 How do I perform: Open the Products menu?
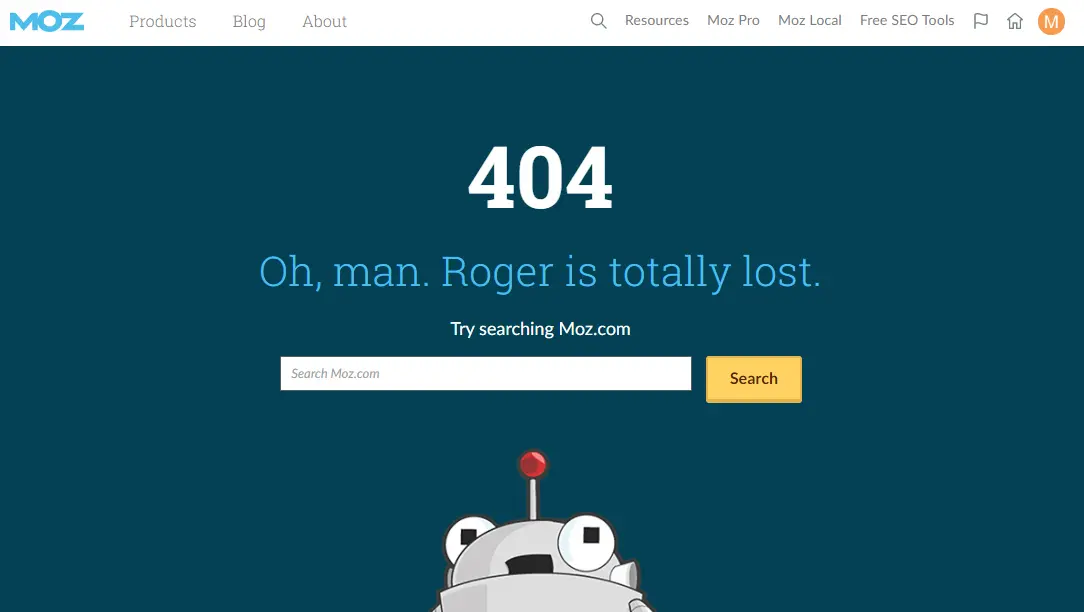tap(162, 21)
